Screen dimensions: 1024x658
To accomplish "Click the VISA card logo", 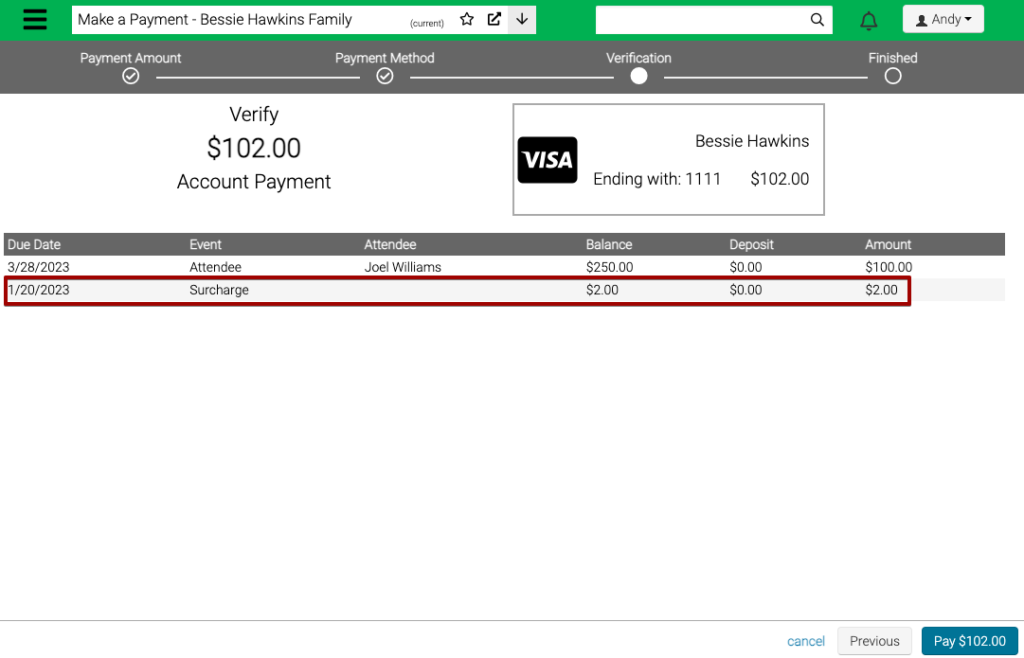I will [547, 160].
